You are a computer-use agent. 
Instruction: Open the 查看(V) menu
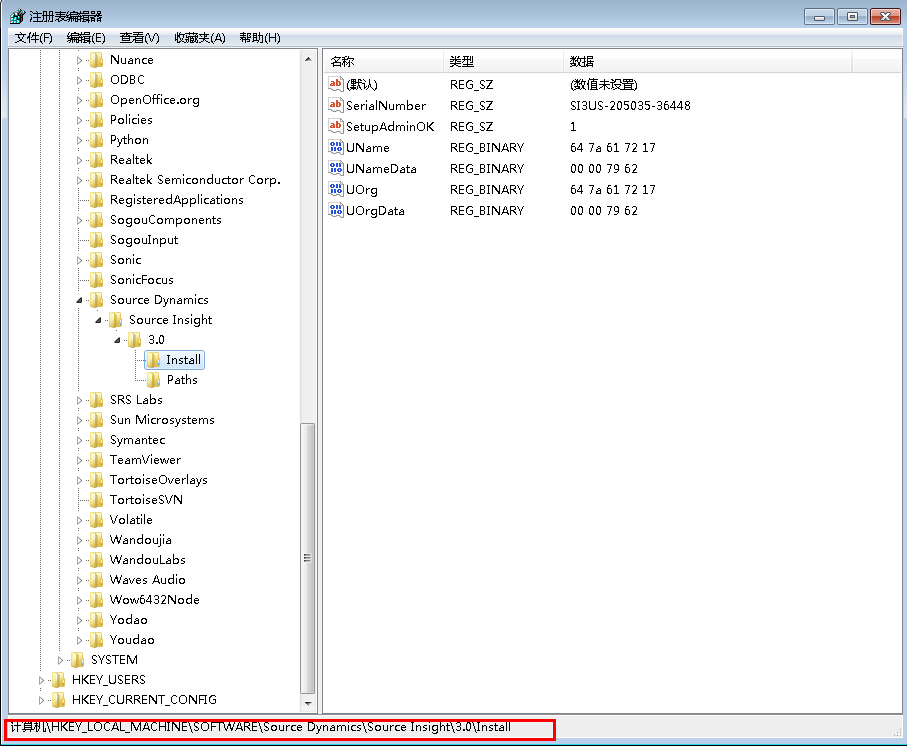[139, 38]
